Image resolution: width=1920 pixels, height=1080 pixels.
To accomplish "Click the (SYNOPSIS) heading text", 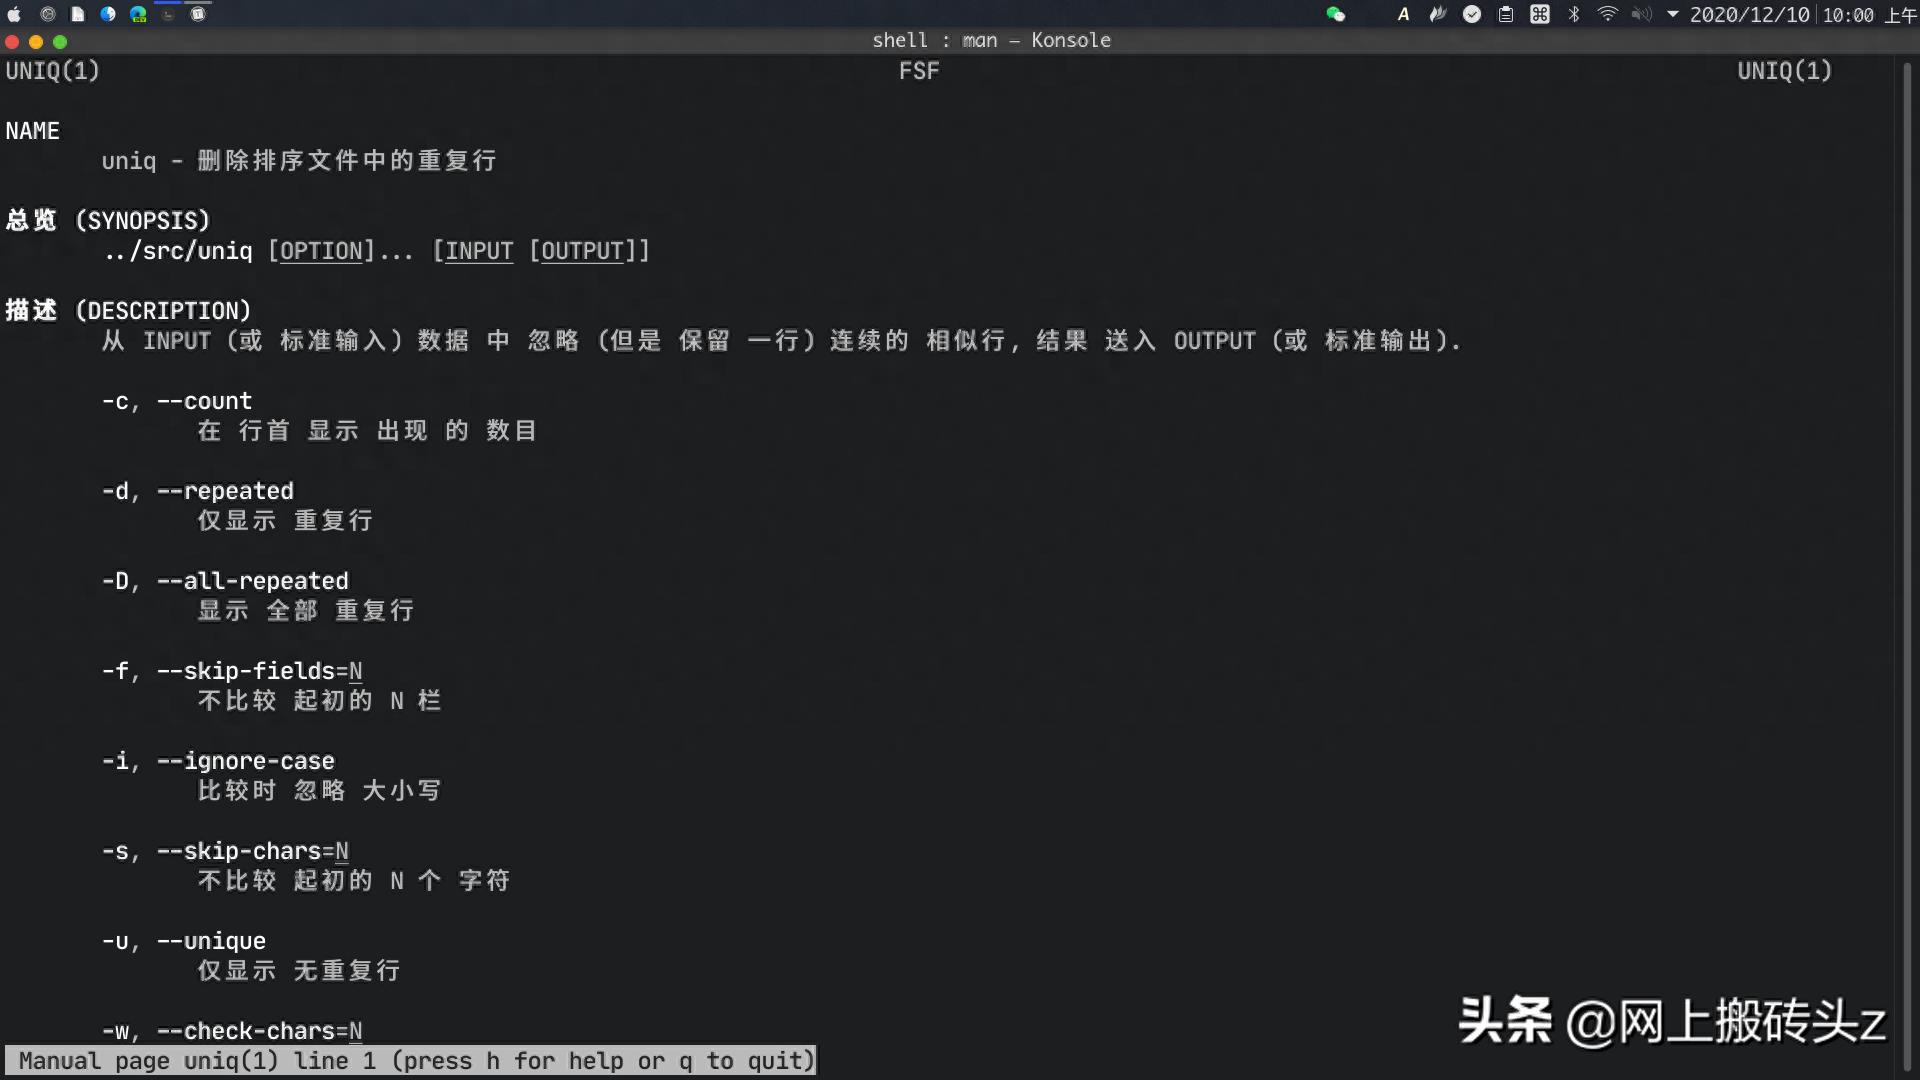I will click(x=143, y=221).
